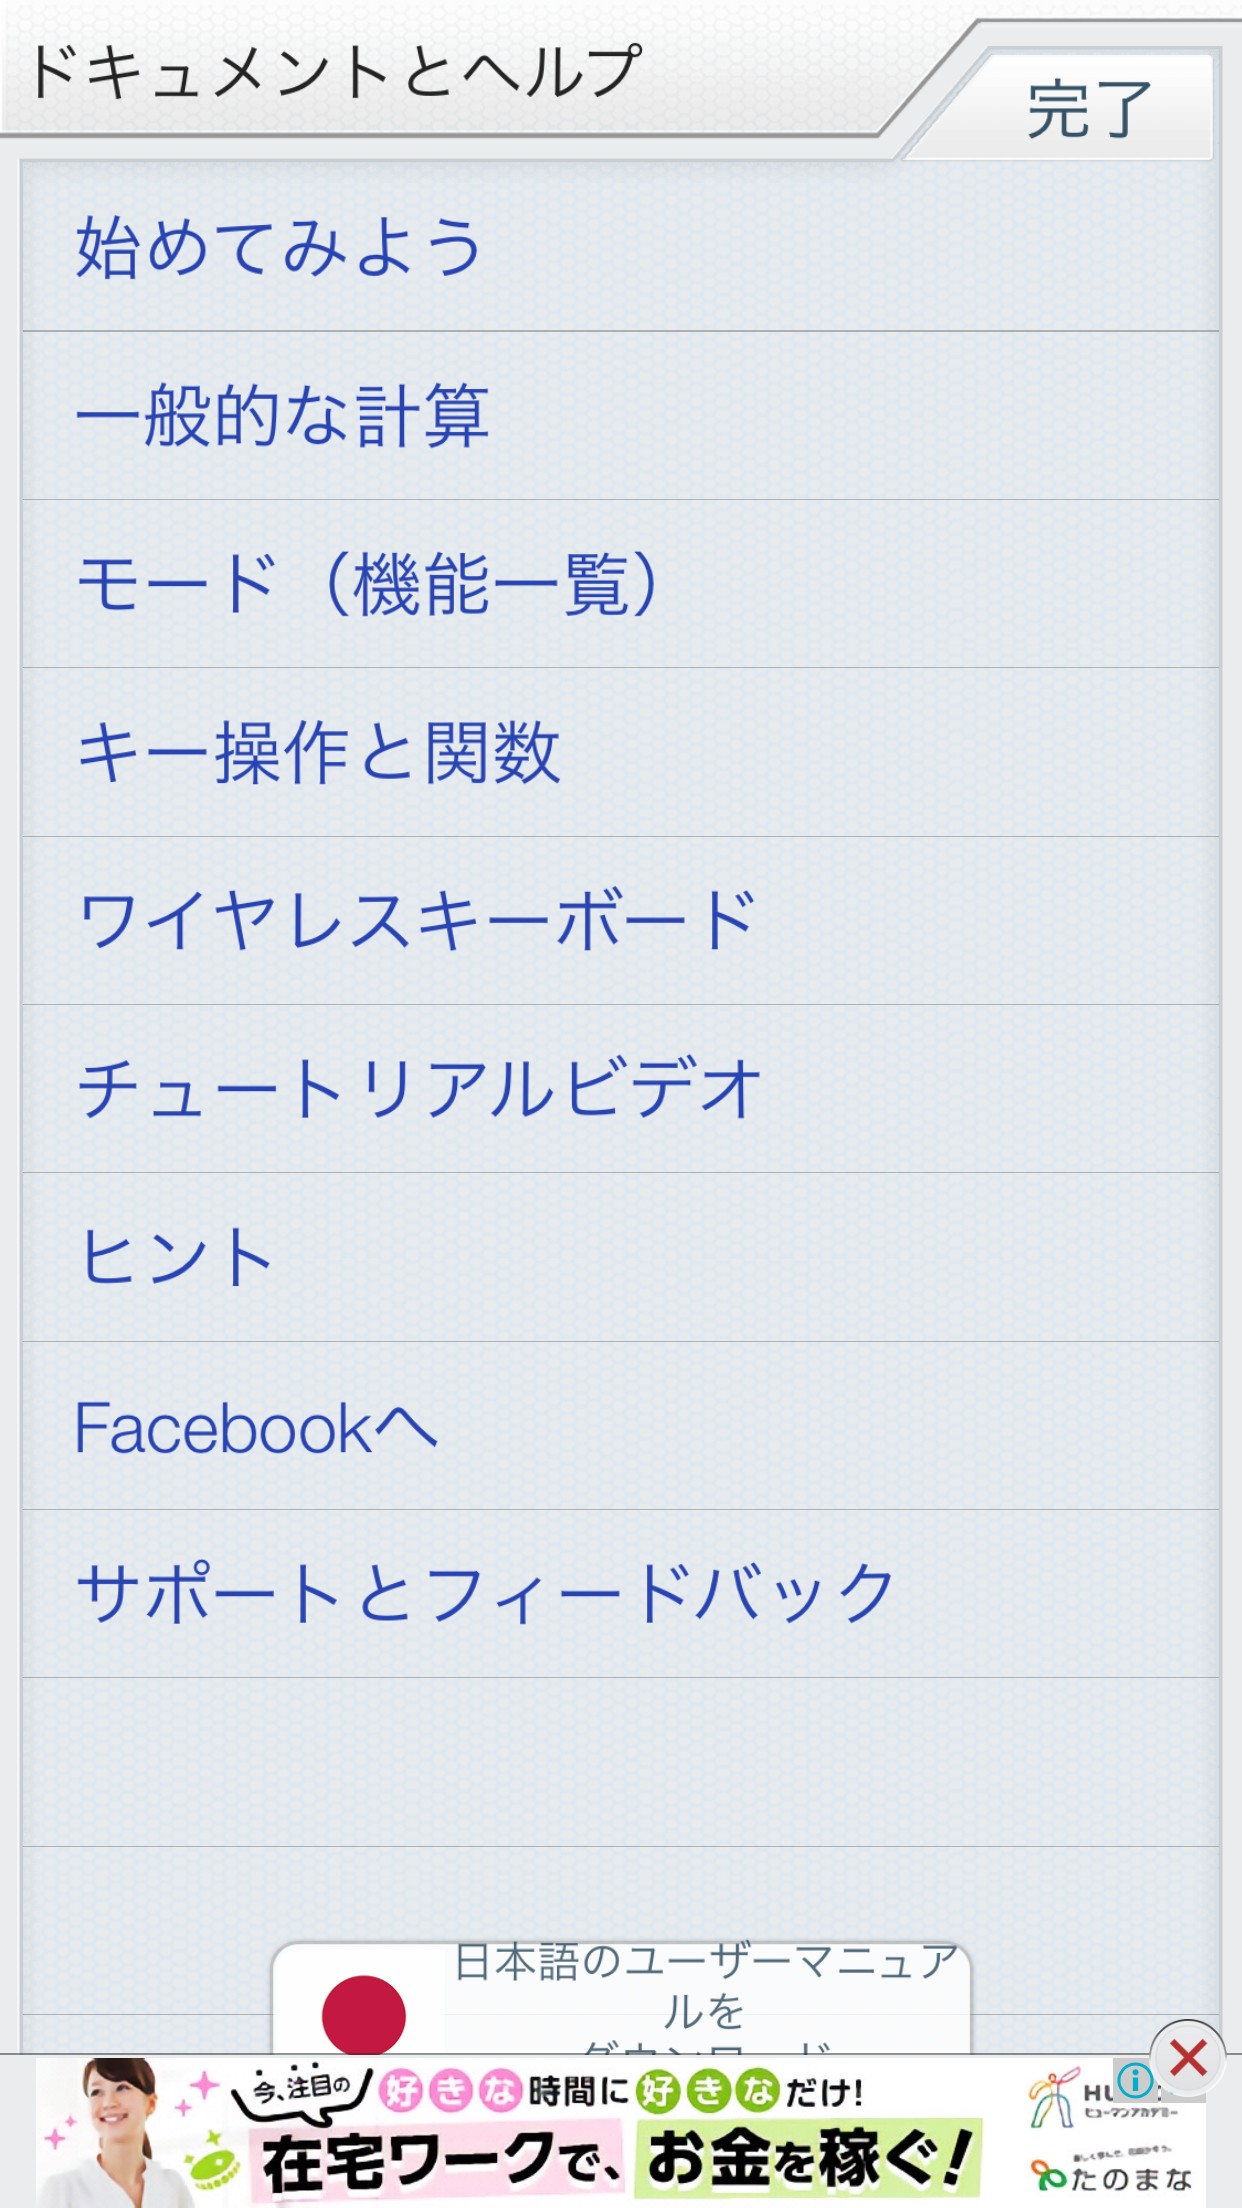Open サポートとフィードバック support page
Viewport: 1242px width, 2208px height.
[x=486, y=1594]
